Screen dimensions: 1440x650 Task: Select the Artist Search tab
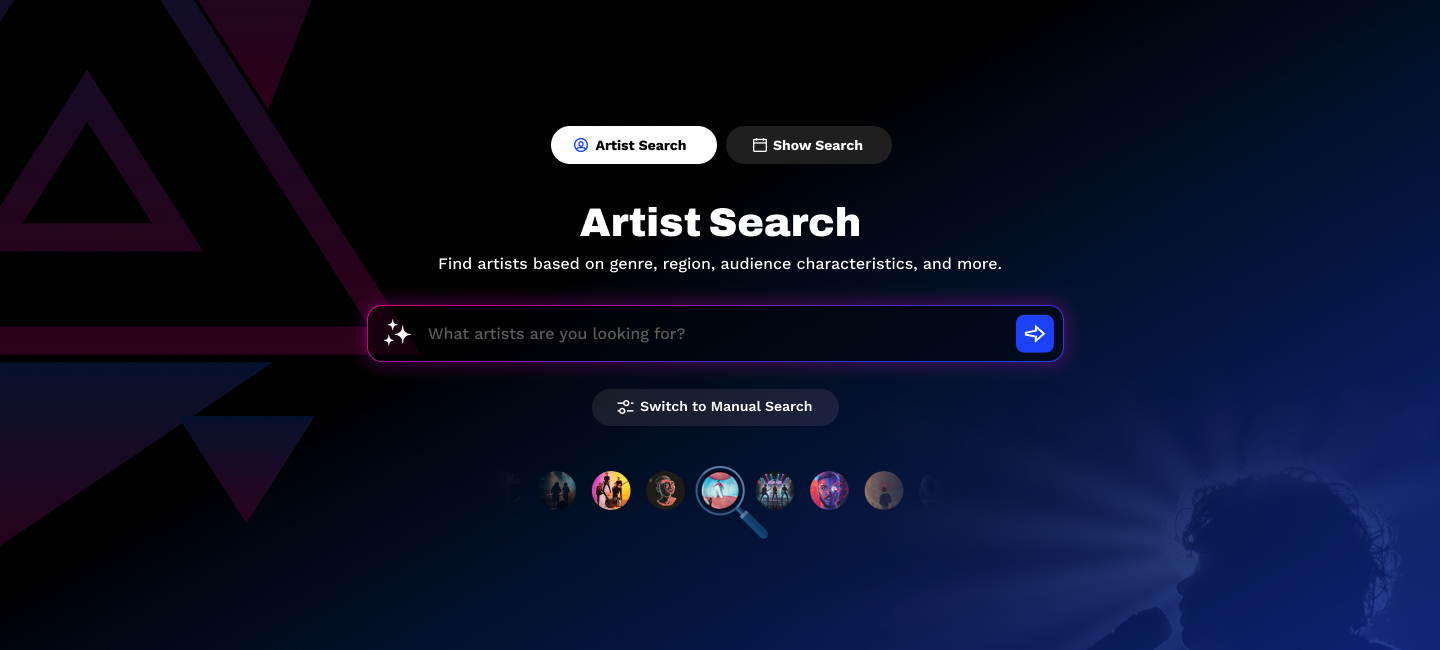634,145
